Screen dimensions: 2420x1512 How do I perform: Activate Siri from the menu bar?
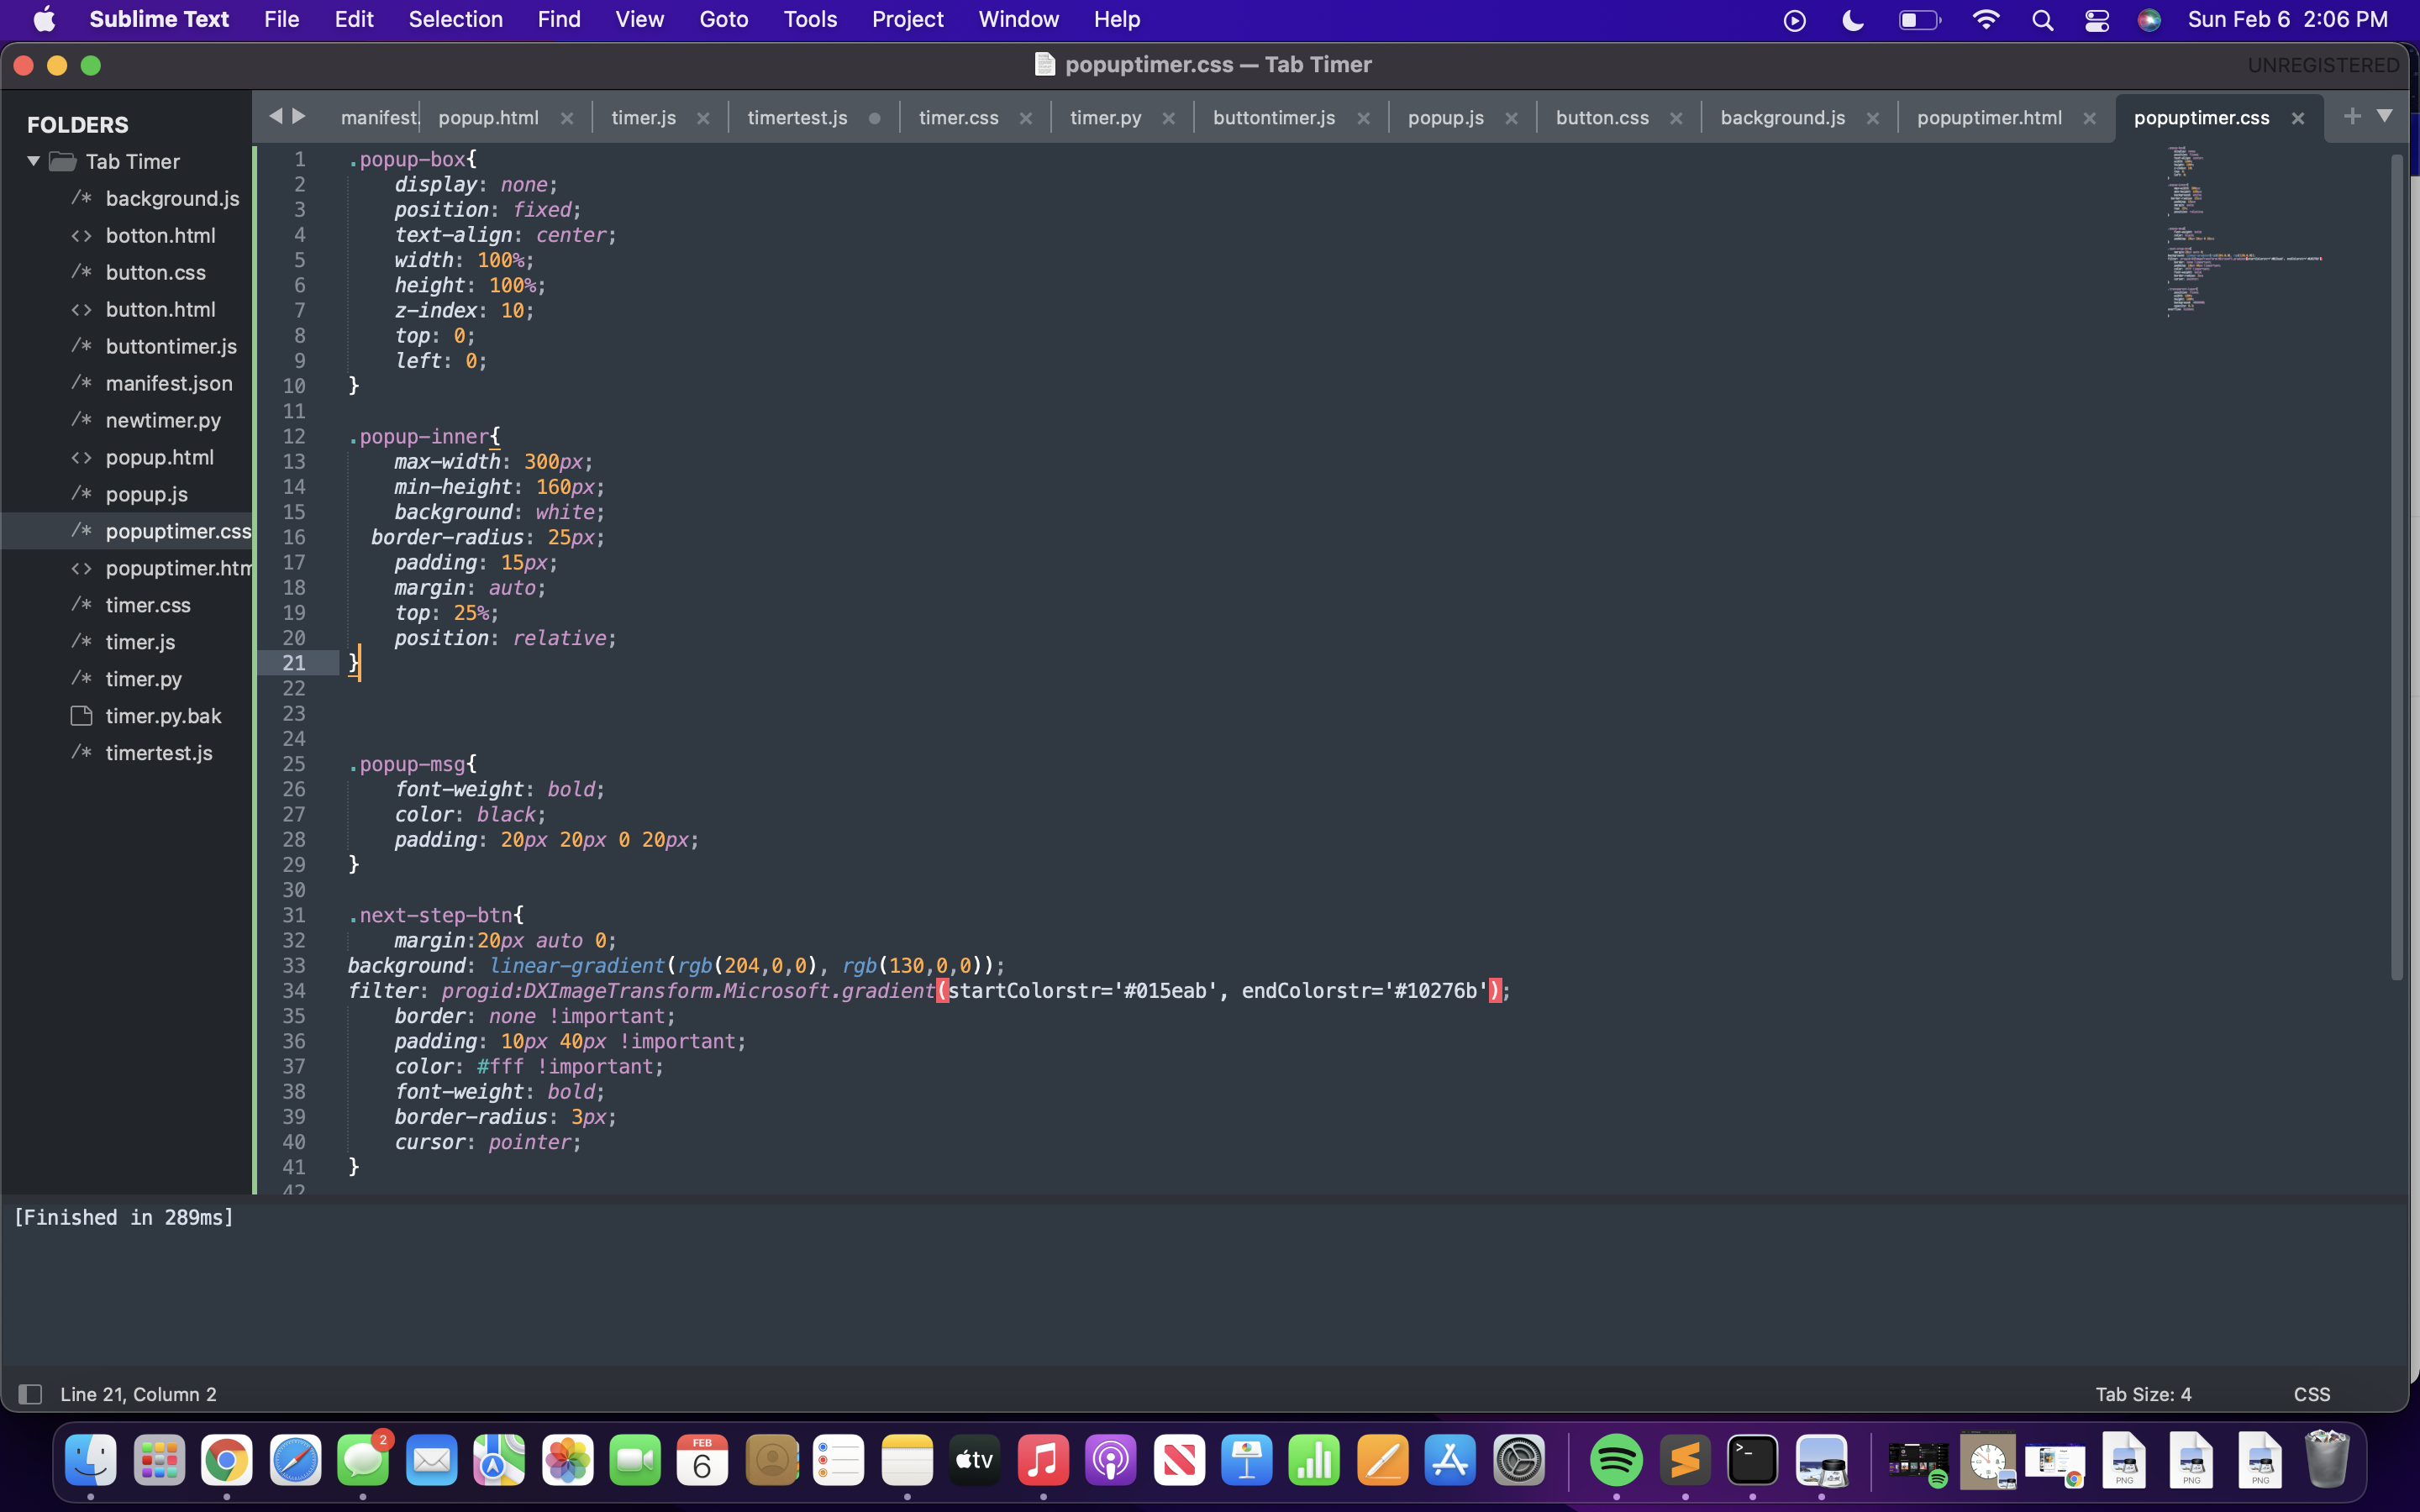pos(2151,19)
